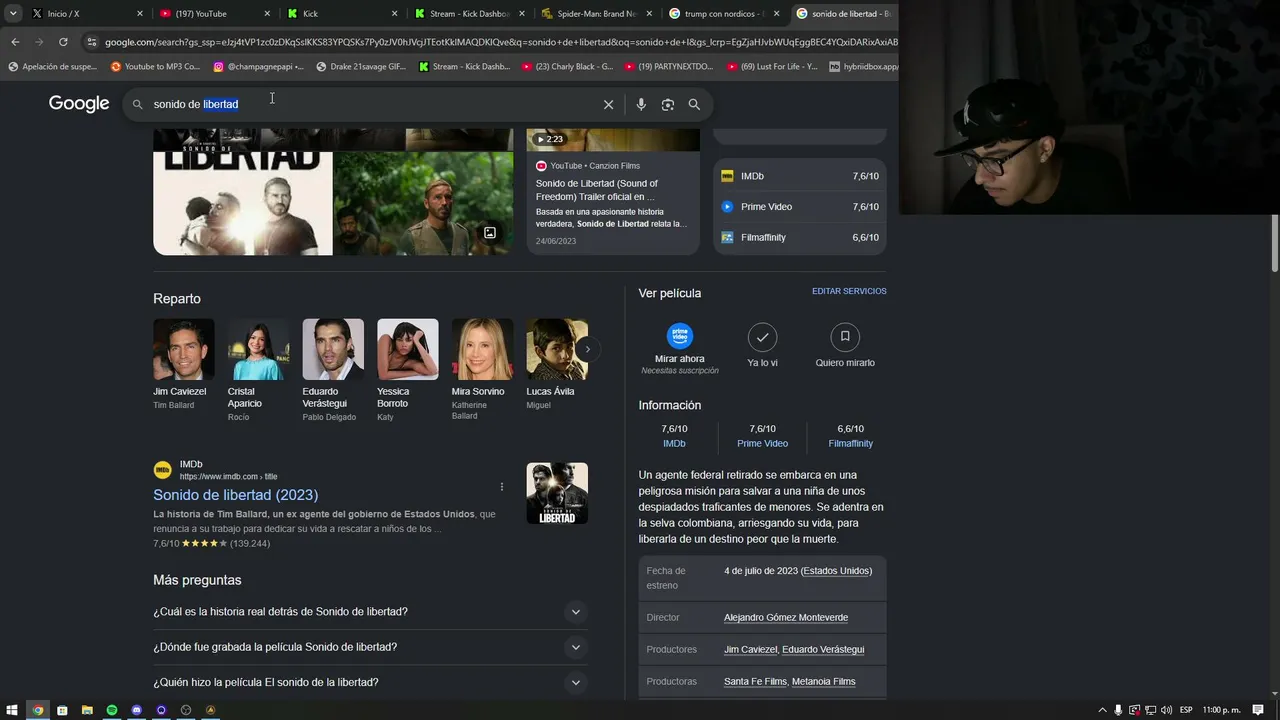1280x720 pixels.
Task: Submit search with the magnifier button
Action: click(x=694, y=104)
